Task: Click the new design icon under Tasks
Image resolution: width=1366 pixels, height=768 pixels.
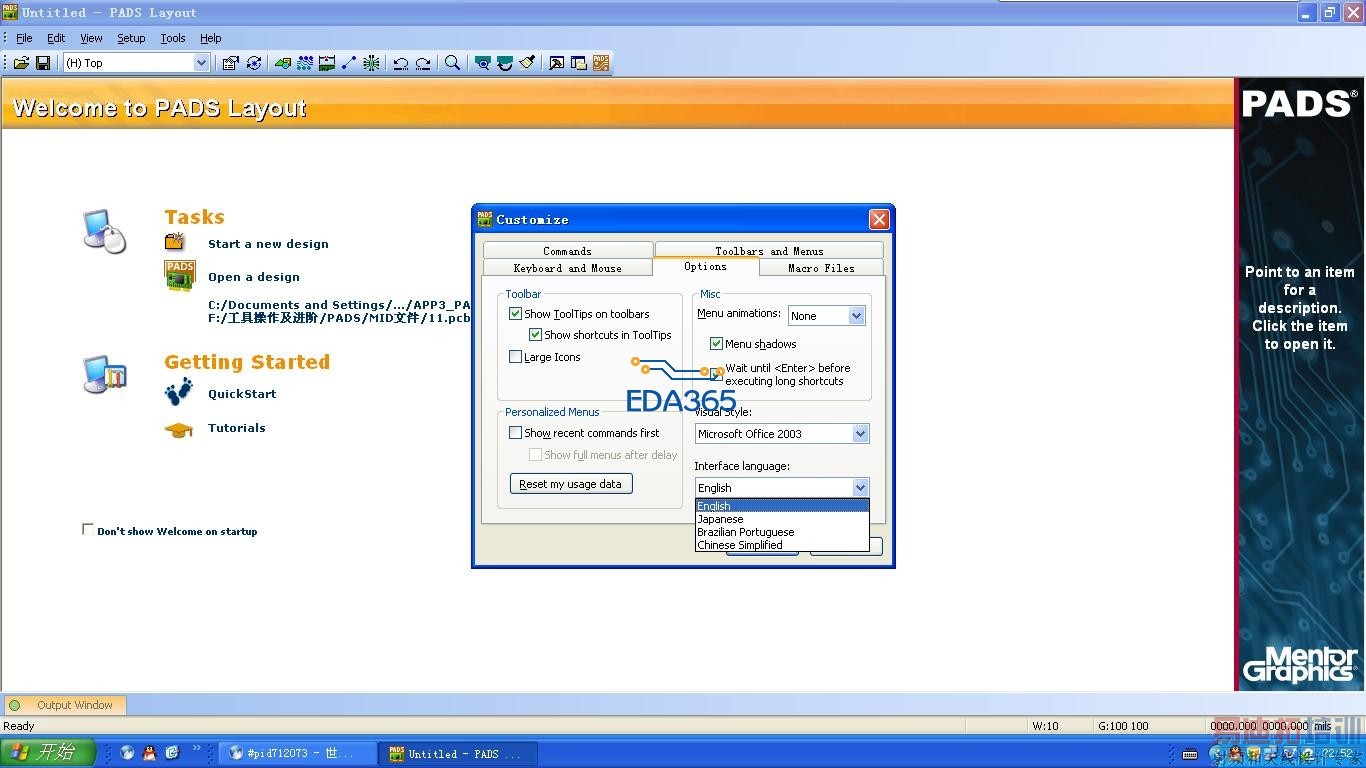Action: 176,242
